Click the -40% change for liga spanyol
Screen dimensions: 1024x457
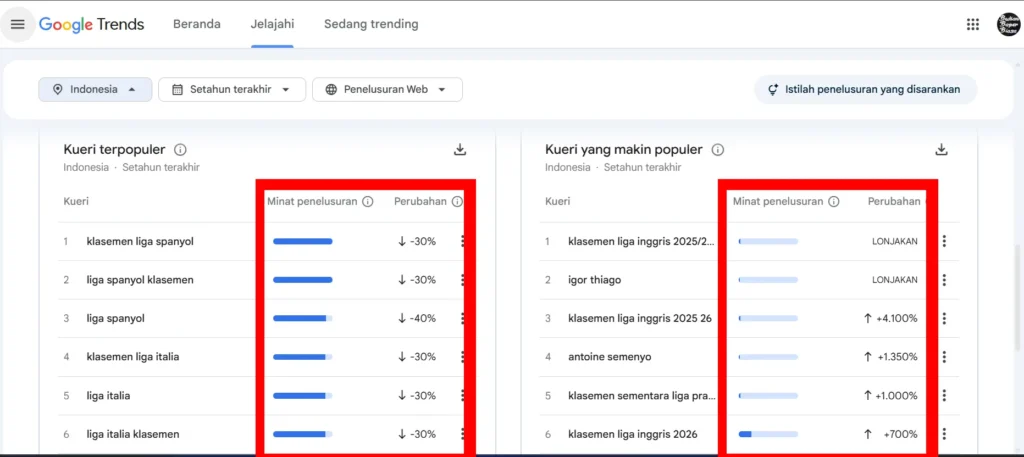416,319
